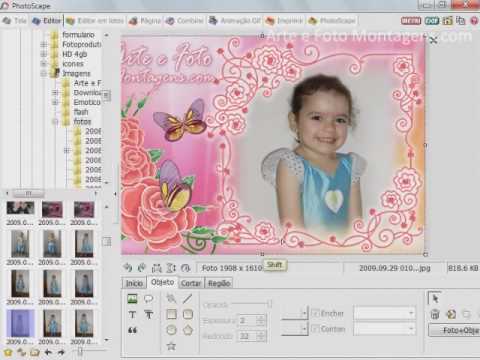
Task: Select the insert photo object icon
Action: point(132,299)
